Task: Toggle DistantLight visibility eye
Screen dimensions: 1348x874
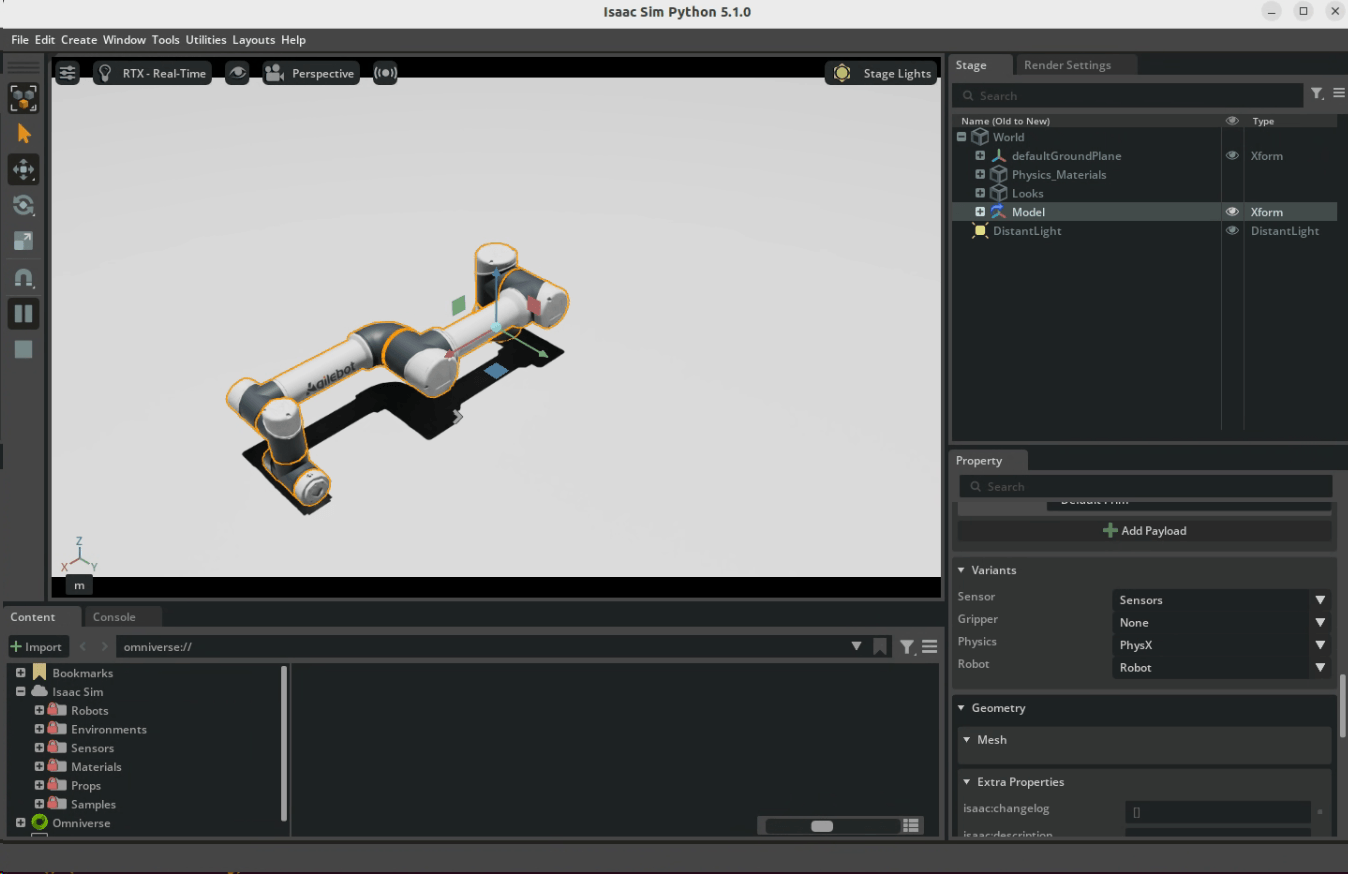Action: click(1232, 231)
